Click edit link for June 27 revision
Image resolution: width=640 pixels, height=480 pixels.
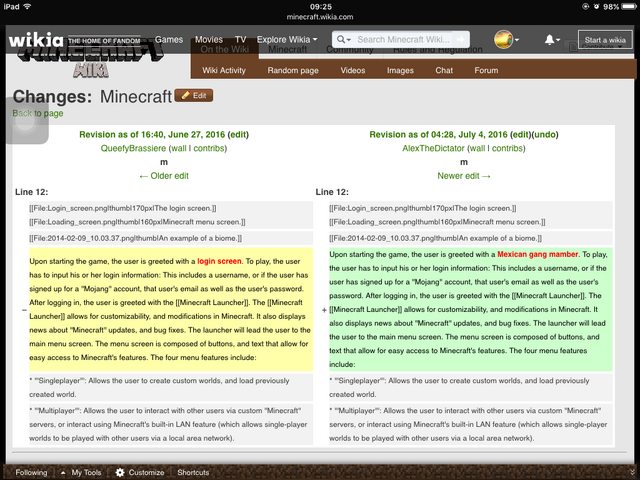(238, 134)
